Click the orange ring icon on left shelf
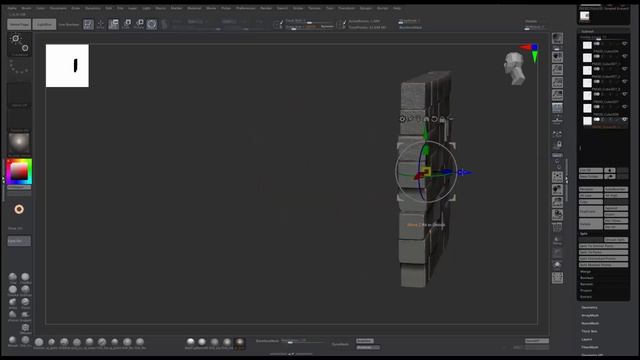The height and width of the screenshot is (360, 640). (19, 209)
